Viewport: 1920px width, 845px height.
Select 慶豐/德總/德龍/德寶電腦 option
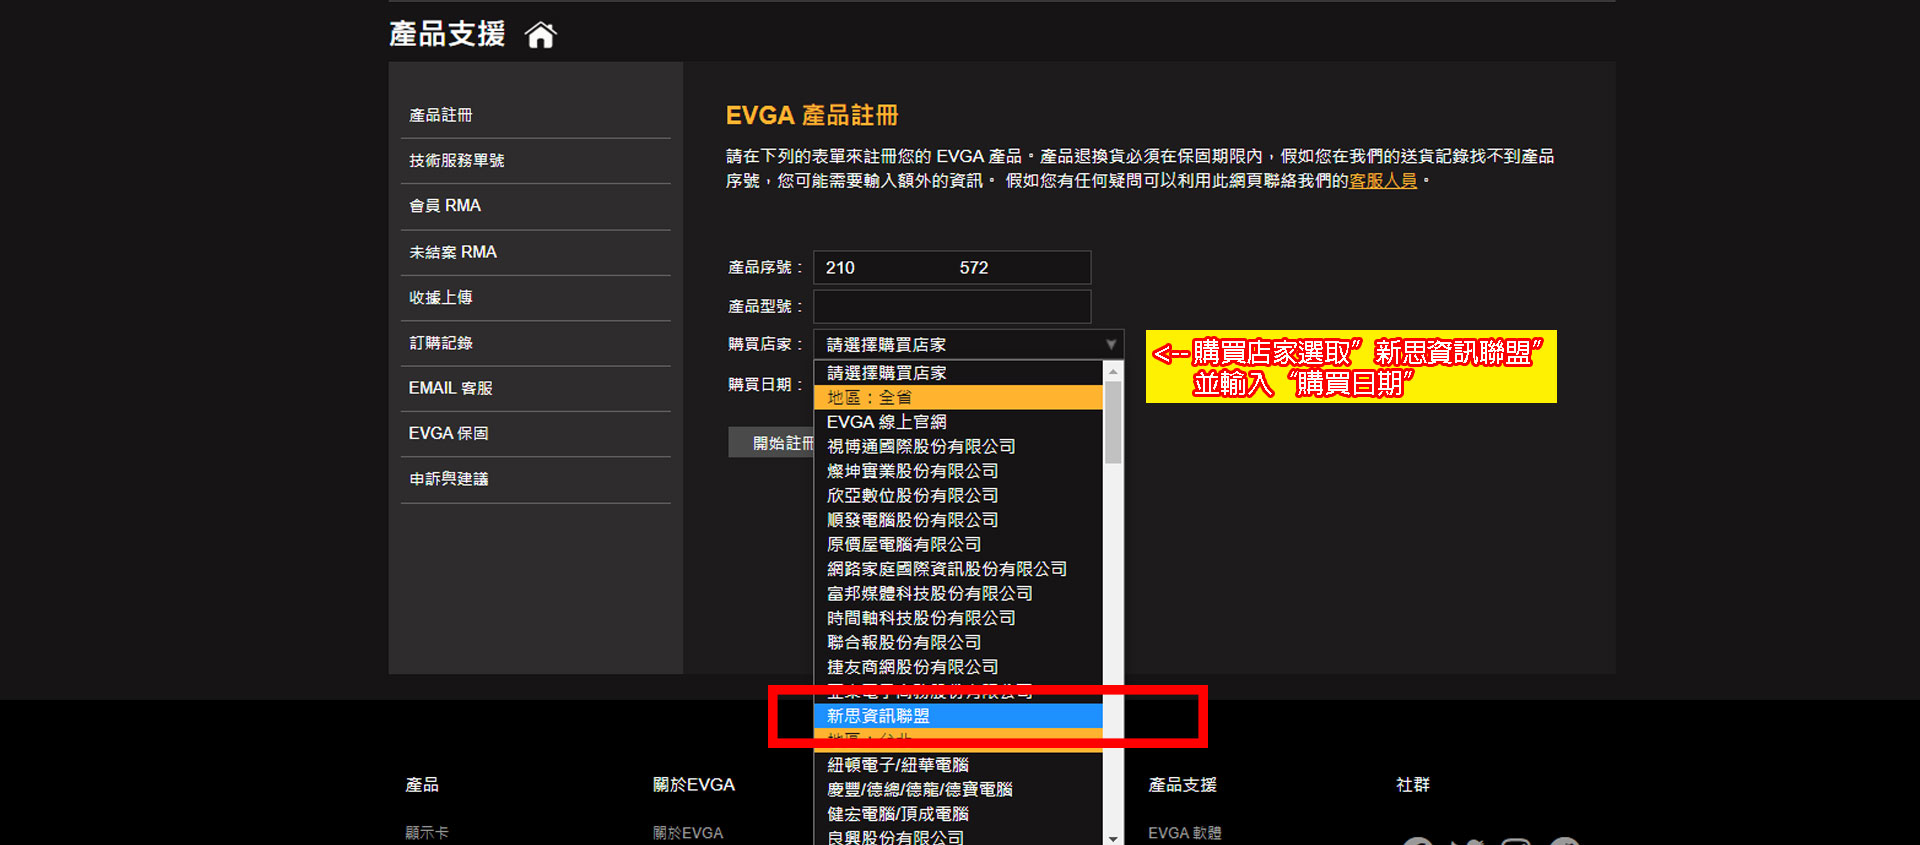[958, 789]
